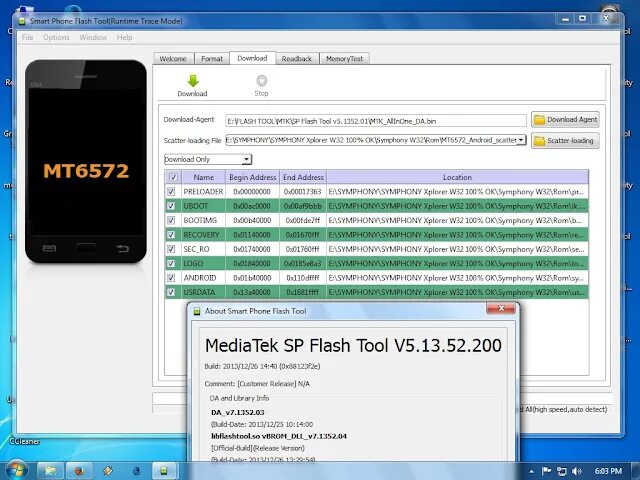Select the ANDROID row name cell
Viewport: 640px width, 480px height.
coord(204,278)
